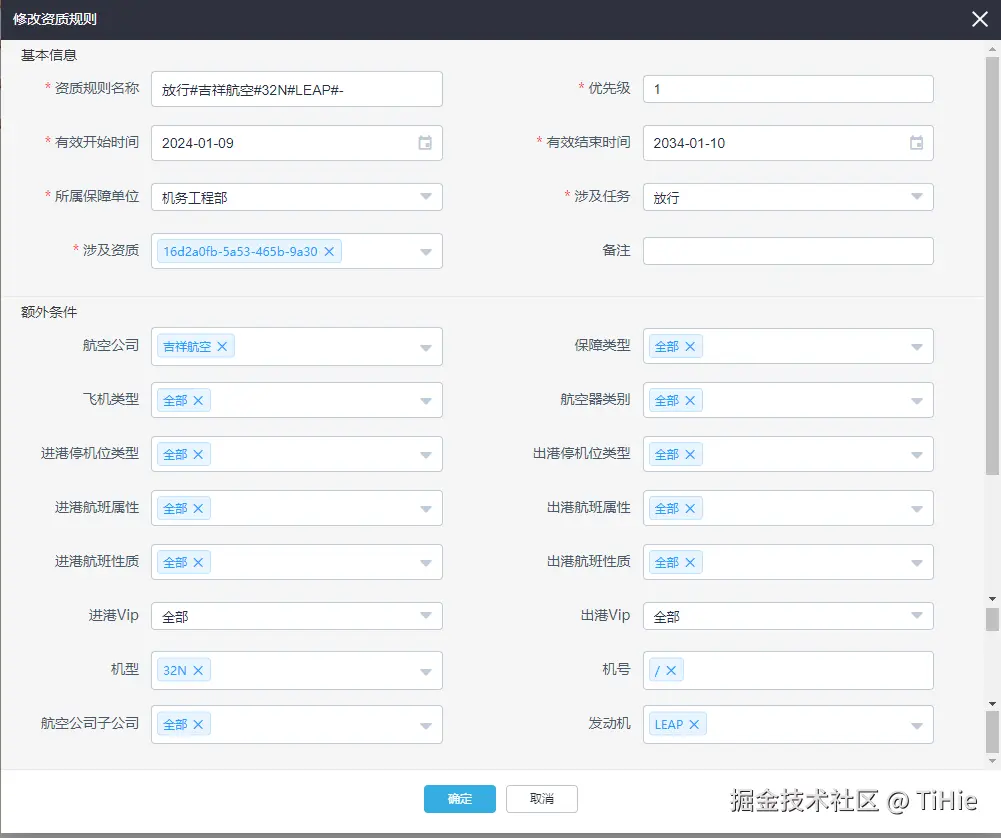This screenshot has width=1001, height=838.
Task: Remove 全部 tag in 进港停机位类型
Action: pyautogui.click(x=199, y=454)
